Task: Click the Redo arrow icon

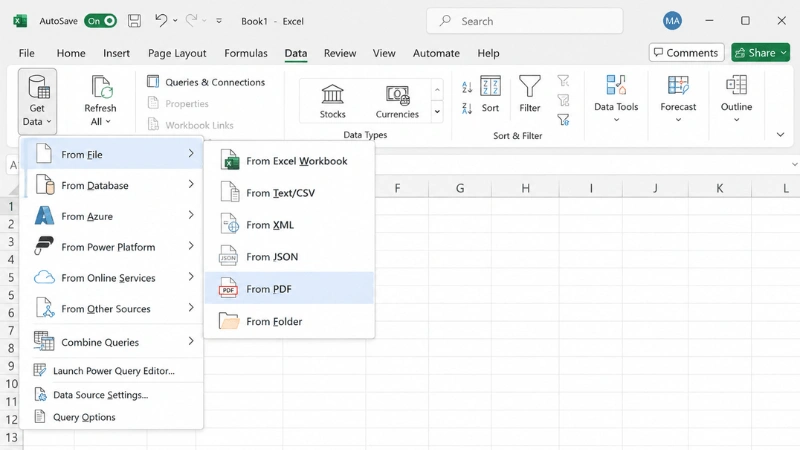Action: point(191,20)
